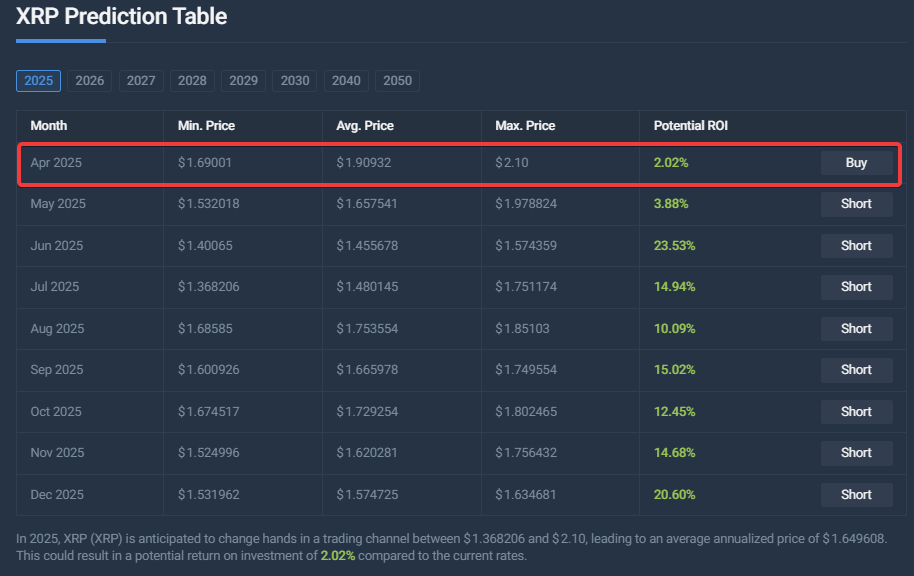This screenshot has height=576, width=914.
Task: Switch to the 2026 prediction tab
Action: (x=89, y=81)
